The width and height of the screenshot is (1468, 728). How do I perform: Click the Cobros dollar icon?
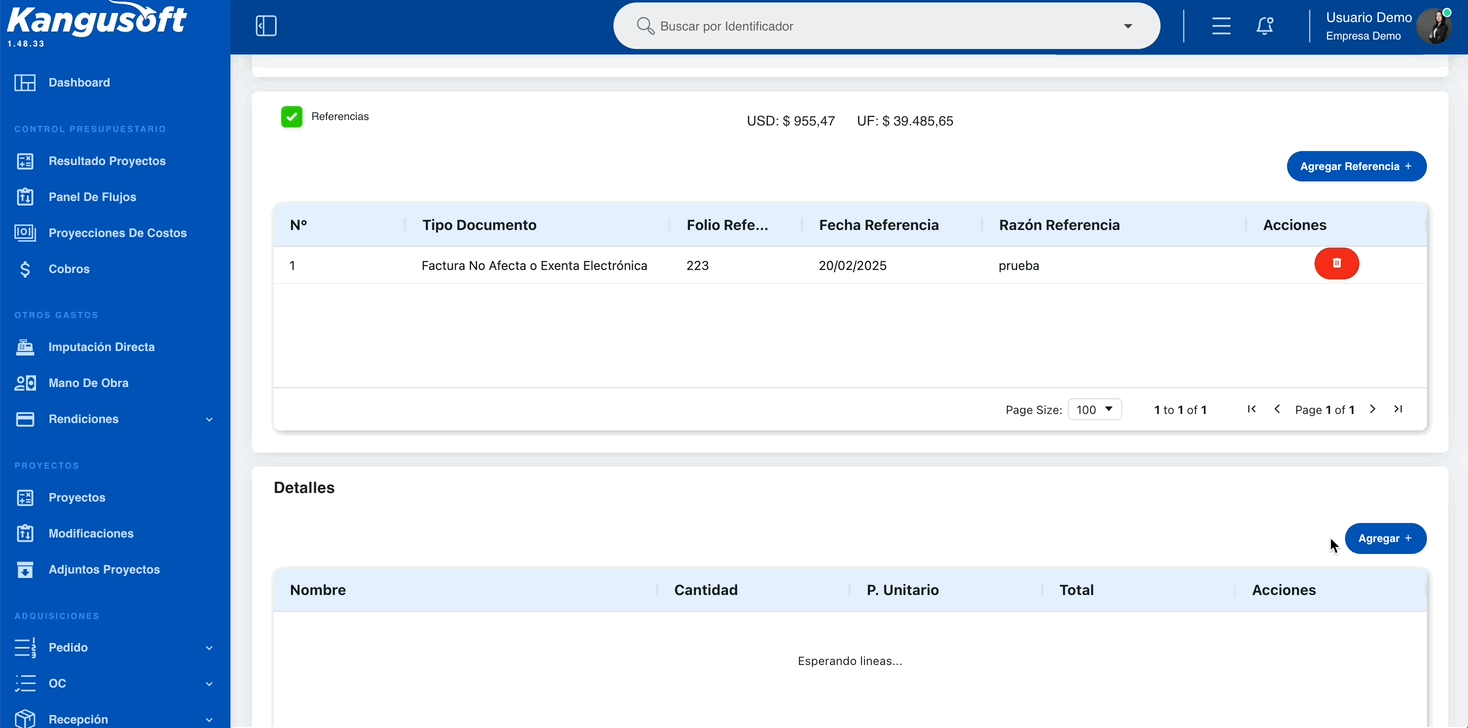[25, 269]
